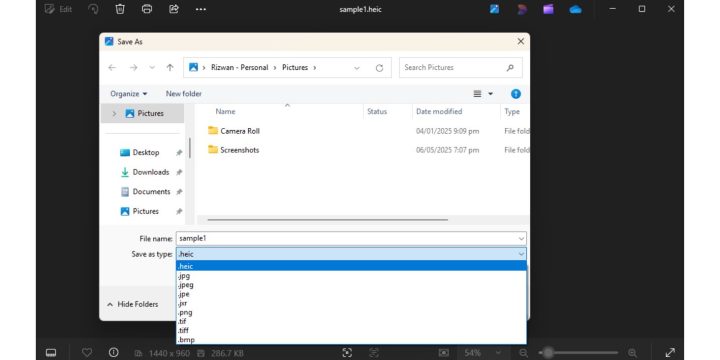Viewport: 720px width, 360px height.
Task: Click Hide Folders to collapse navigation
Action: pos(132,304)
